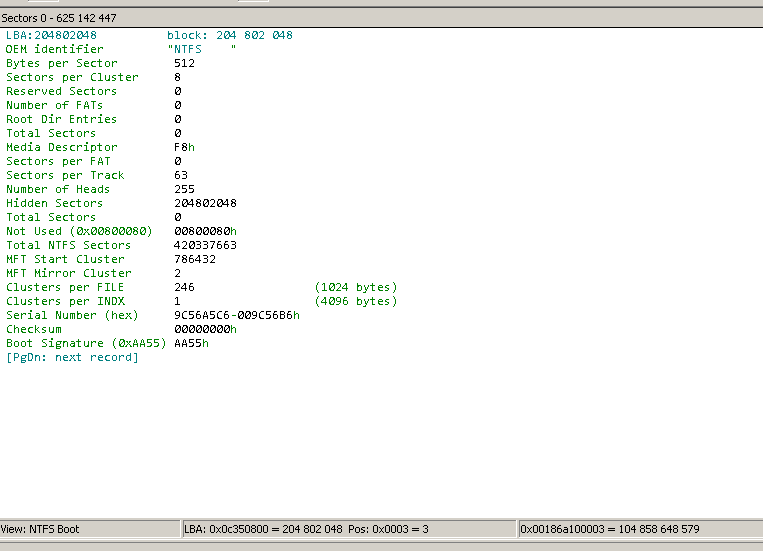Click the 'Media Descriptor' label
This screenshot has width=763, height=551.
coord(62,147)
